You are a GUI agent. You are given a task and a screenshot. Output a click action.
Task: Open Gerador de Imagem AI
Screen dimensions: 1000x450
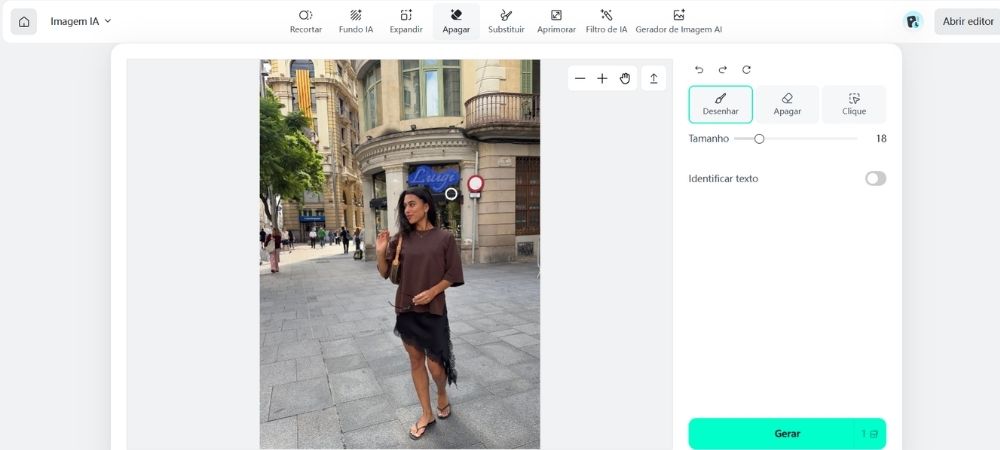click(x=679, y=22)
